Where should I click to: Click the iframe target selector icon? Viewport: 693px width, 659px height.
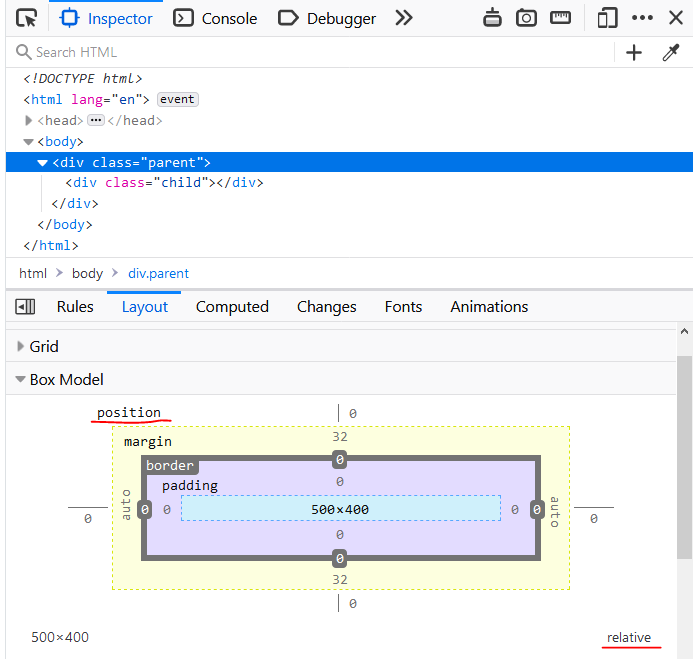(x=492, y=18)
